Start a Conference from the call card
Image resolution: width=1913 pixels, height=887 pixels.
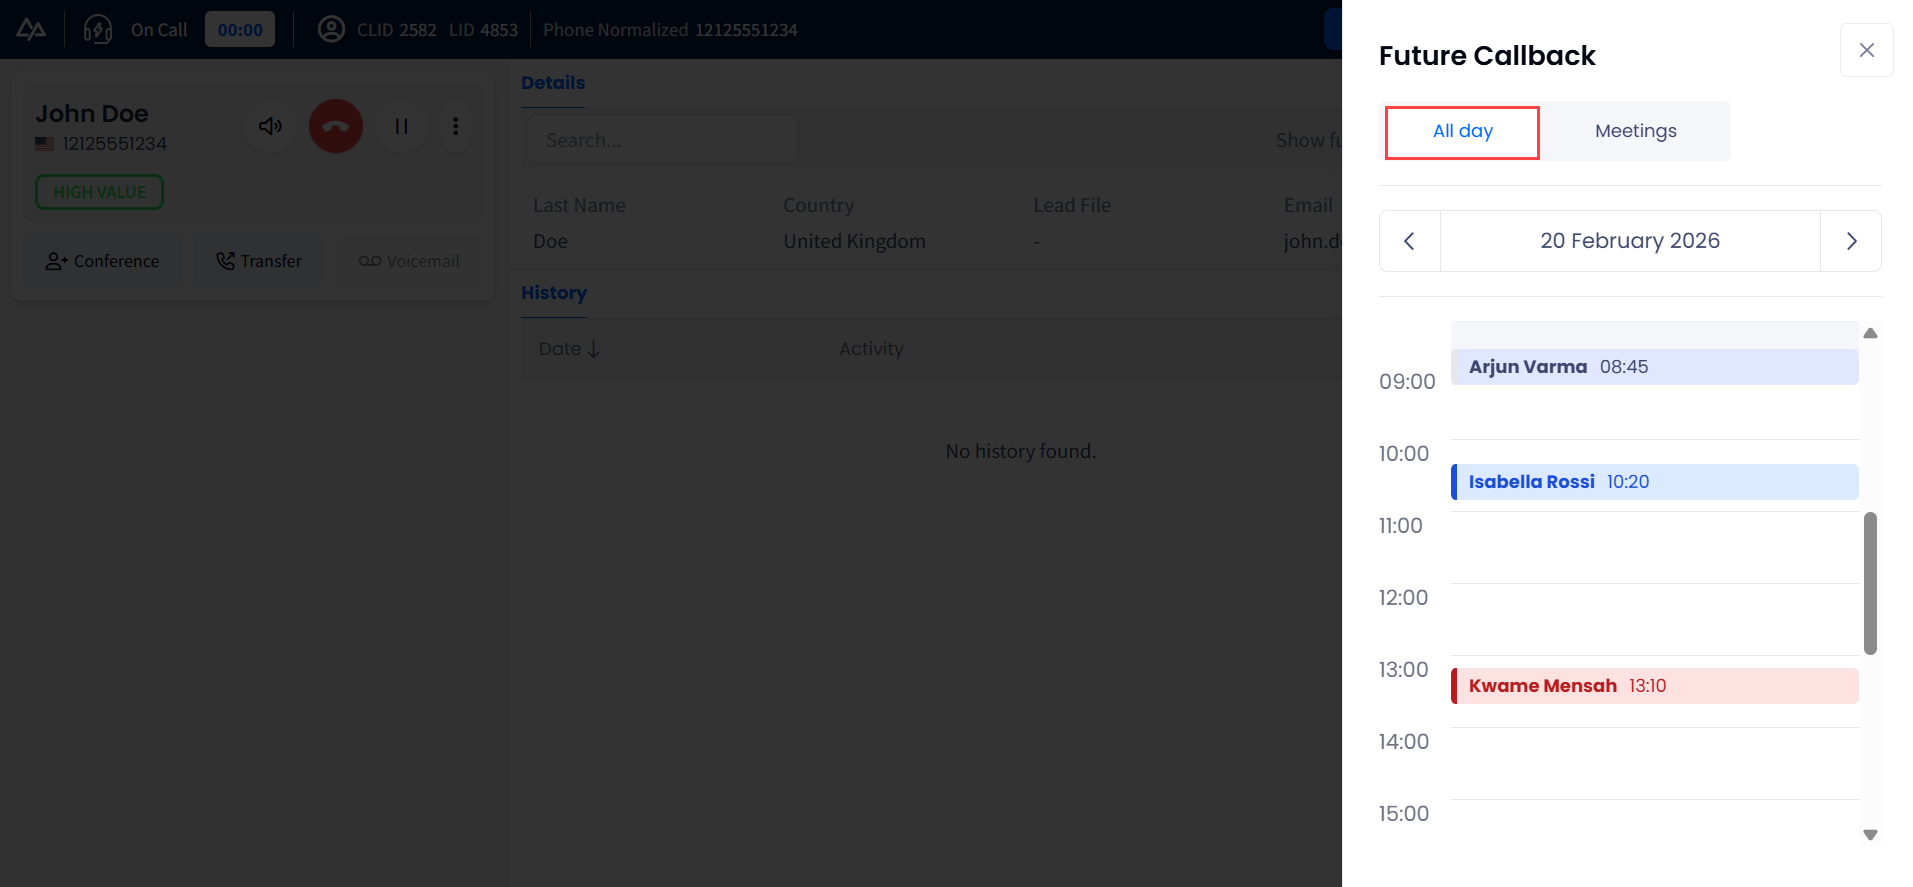click(102, 261)
